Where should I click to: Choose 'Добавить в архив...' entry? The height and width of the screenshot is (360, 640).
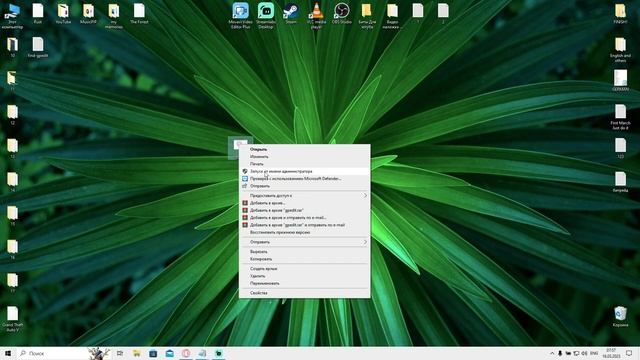coord(304,203)
